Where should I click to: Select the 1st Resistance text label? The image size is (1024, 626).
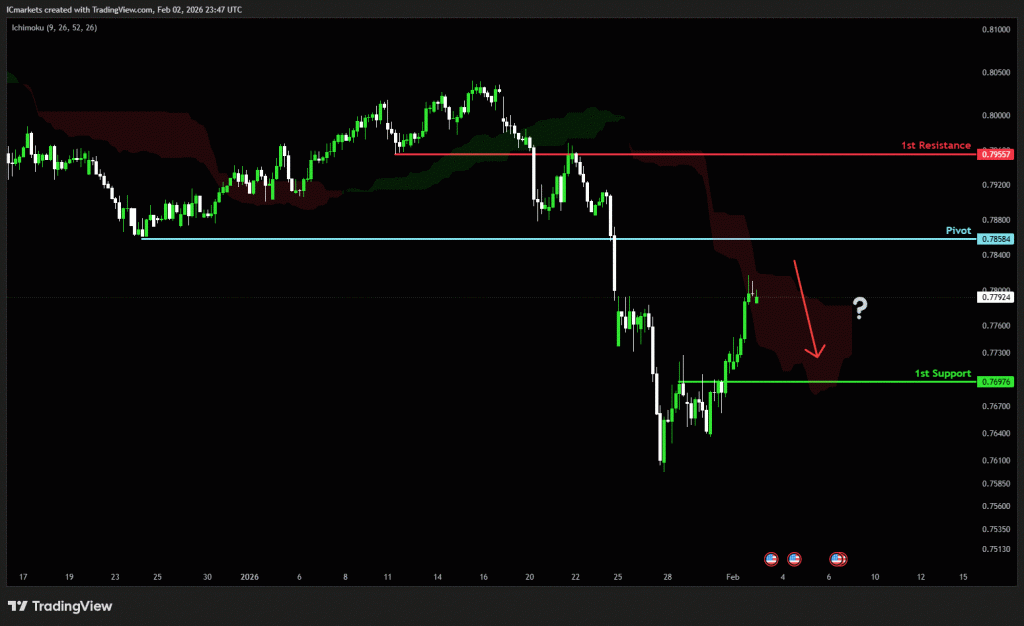click(x=935, y=146)
